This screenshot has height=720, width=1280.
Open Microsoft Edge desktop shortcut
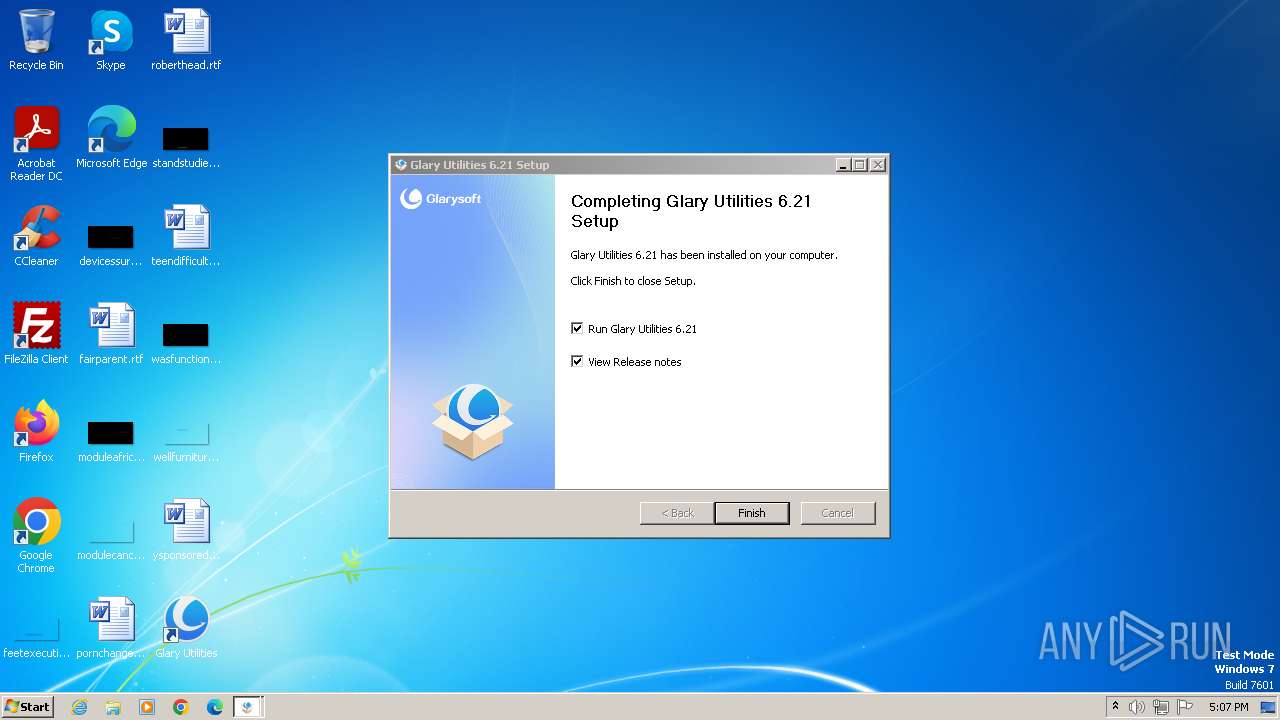tap(111, 138)
